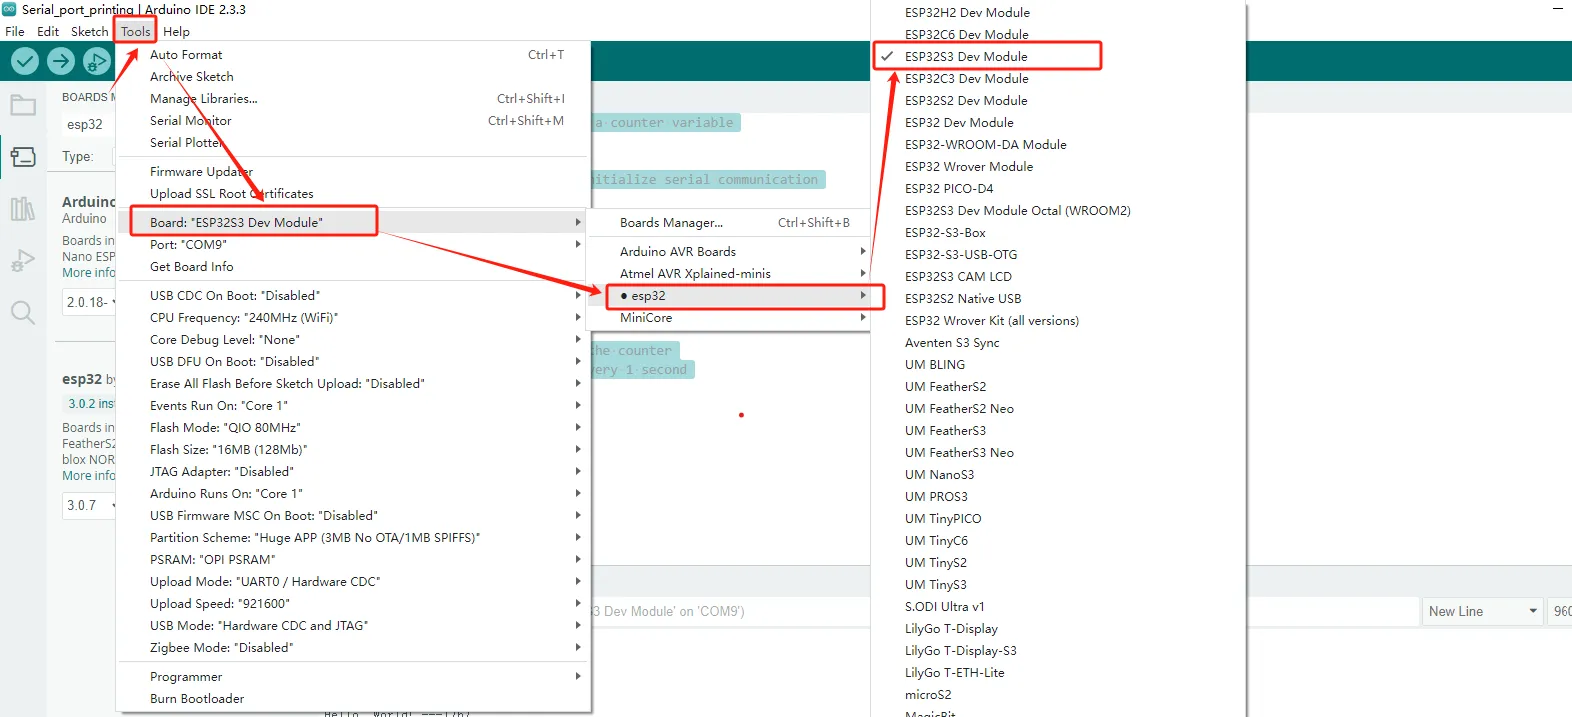This screenshot has height=717, width=1572.
Task: Expand Upload Speed 921600 submenu
Action: click(354, 604)
